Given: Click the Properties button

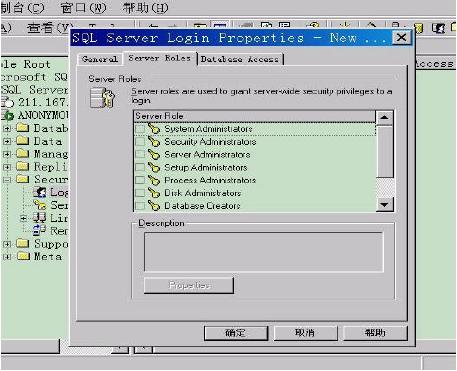Looking at the screenshot, I should point(189,285).
